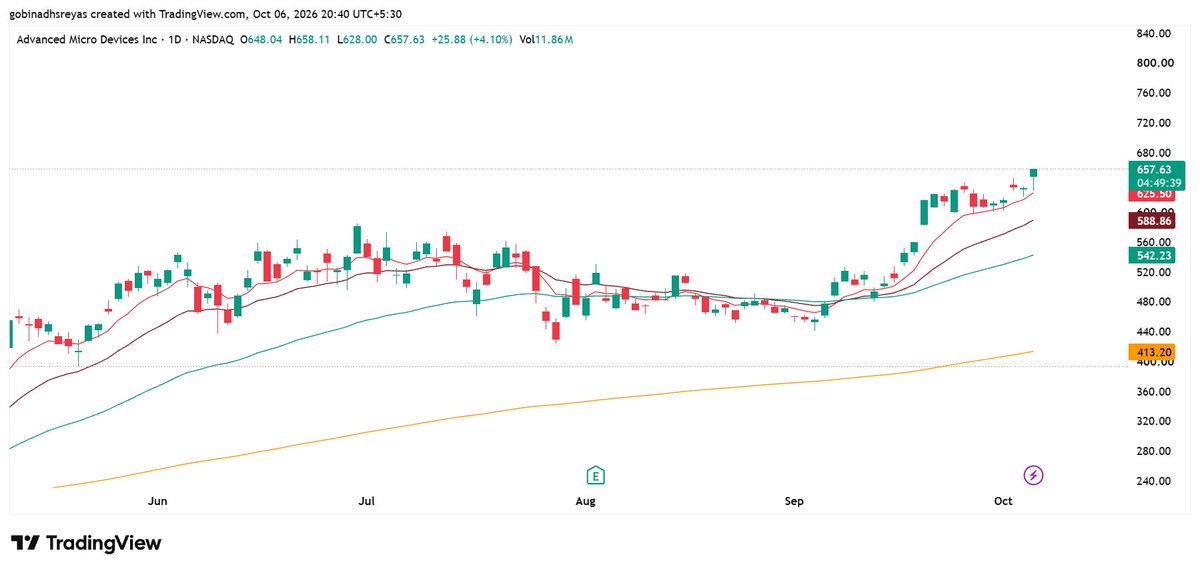The height and width of the screenshot is (571, 1200).
Task: Click the change value '+25.88 (+4.10%)'
Action: coord(473,40)
